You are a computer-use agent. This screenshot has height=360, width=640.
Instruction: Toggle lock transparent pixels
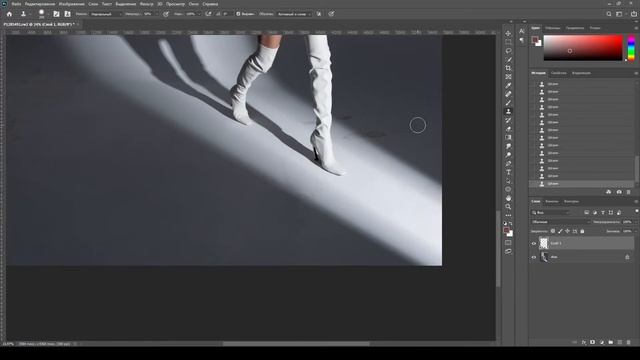tap(553, 231)
